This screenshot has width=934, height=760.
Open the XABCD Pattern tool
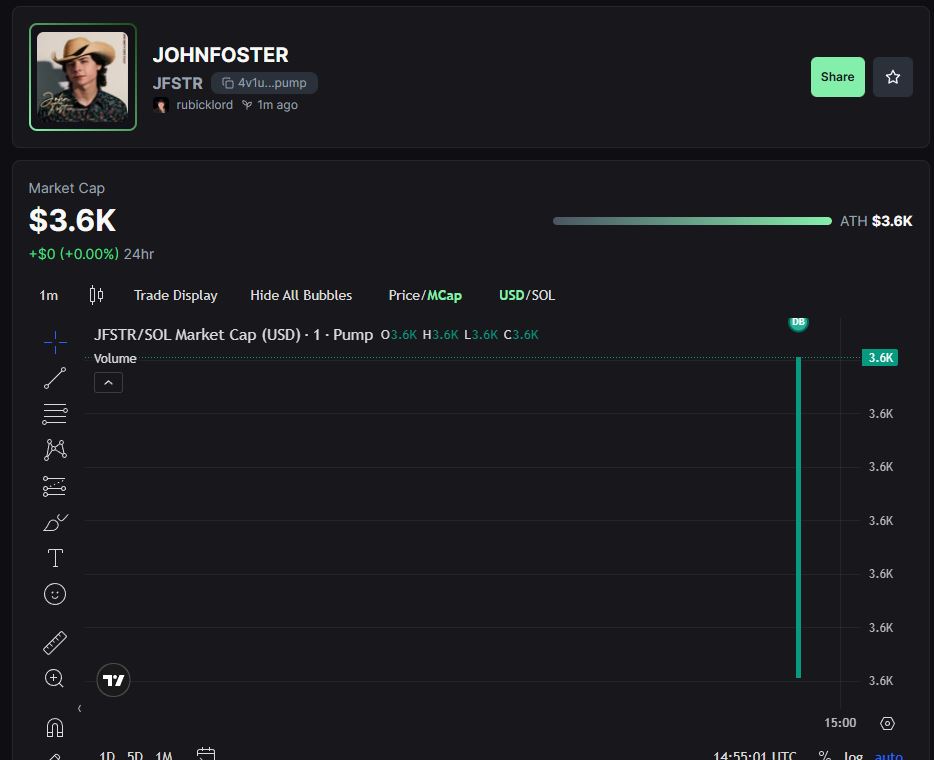(54, 450)
